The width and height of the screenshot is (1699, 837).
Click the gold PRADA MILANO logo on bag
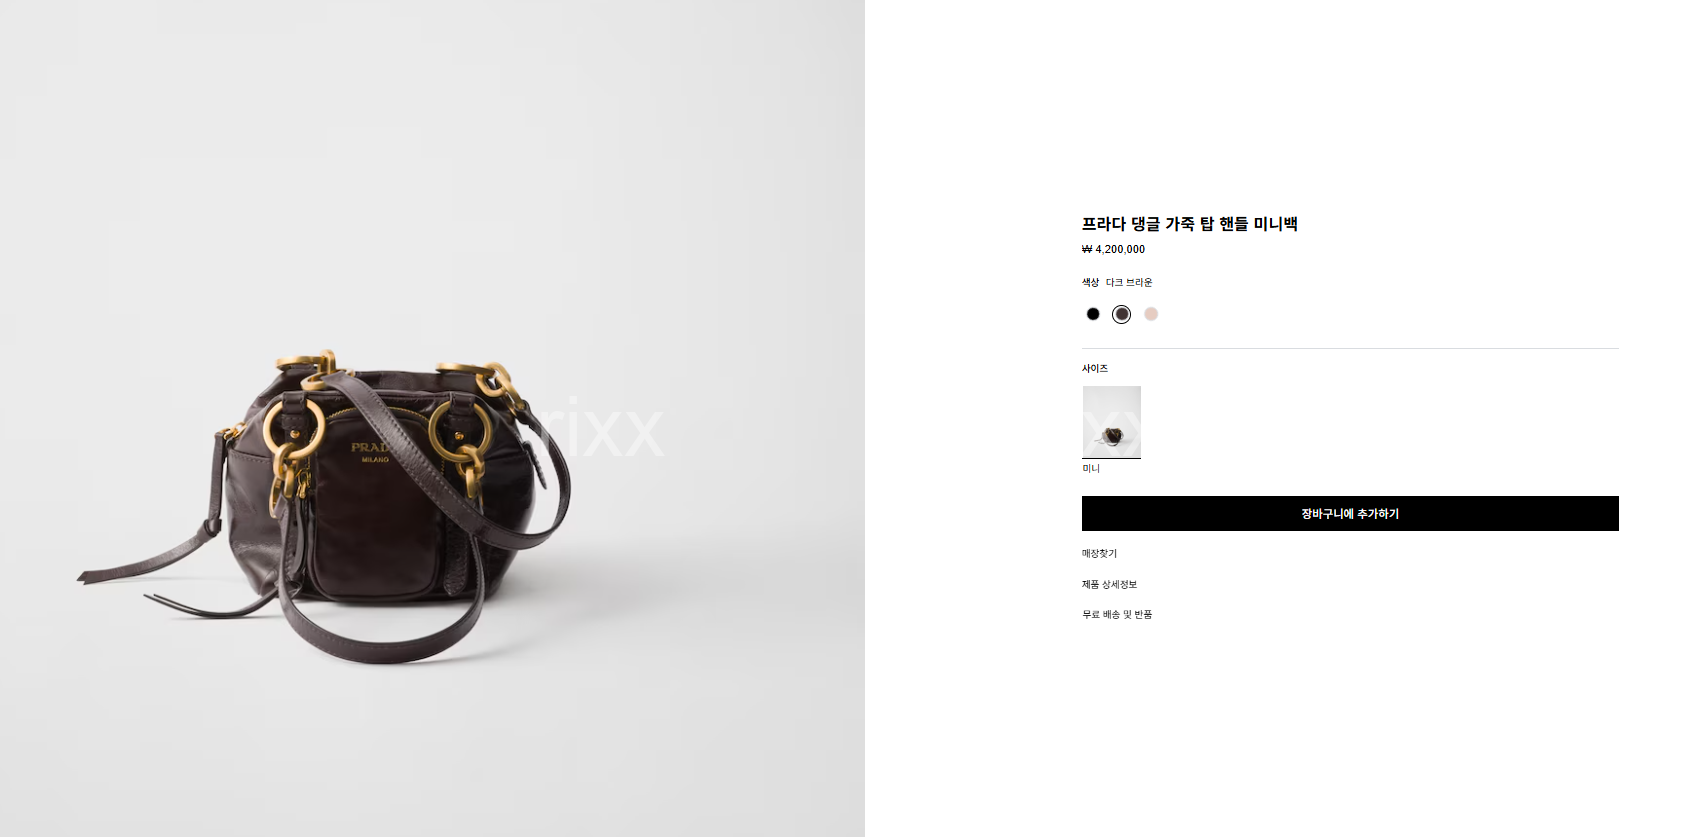(371, 452)
